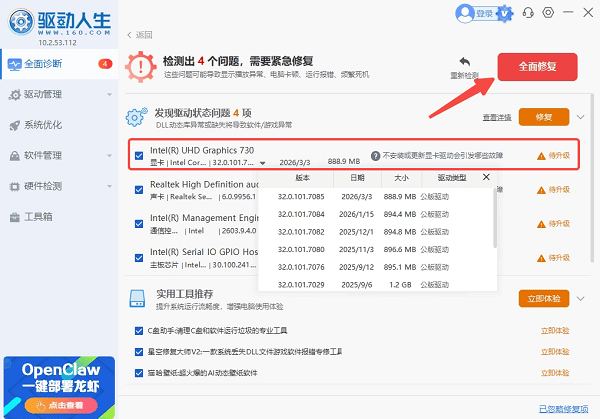600x419 pixels.
Task: Click 立即体验 link for 猫哈壁纸
Action: (x=555, y=373)
